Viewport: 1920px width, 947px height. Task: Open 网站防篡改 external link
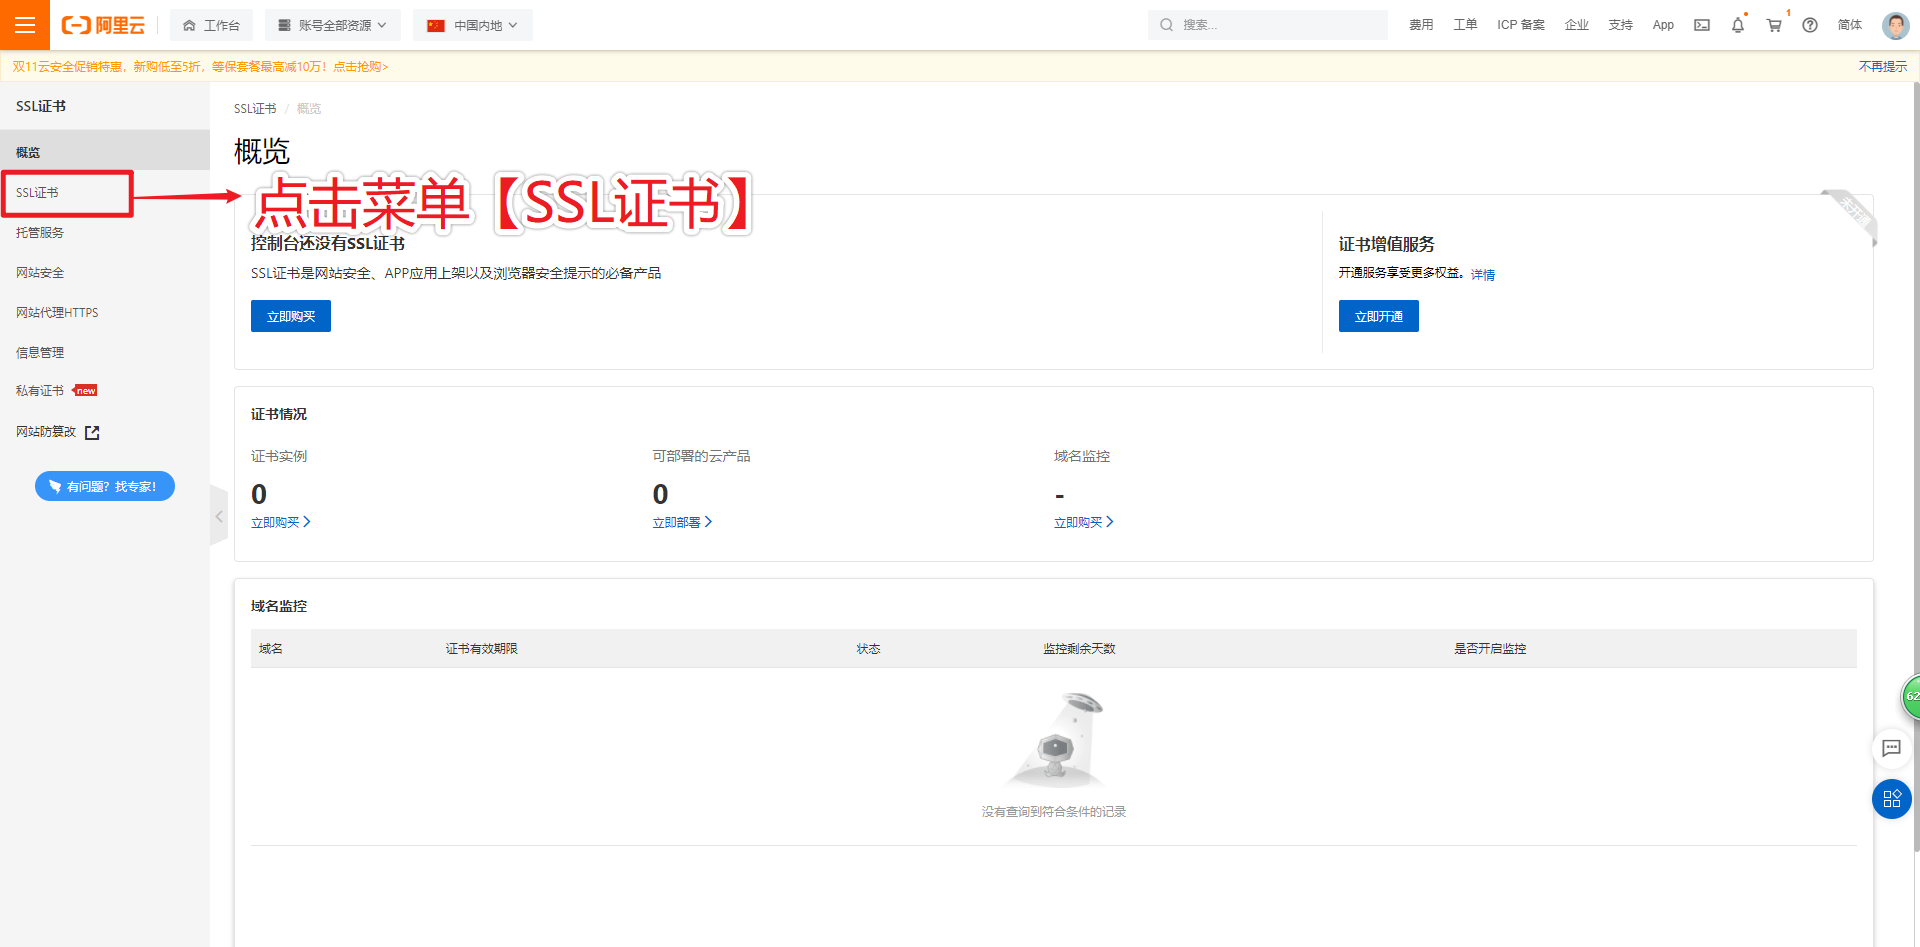[58, 432]
